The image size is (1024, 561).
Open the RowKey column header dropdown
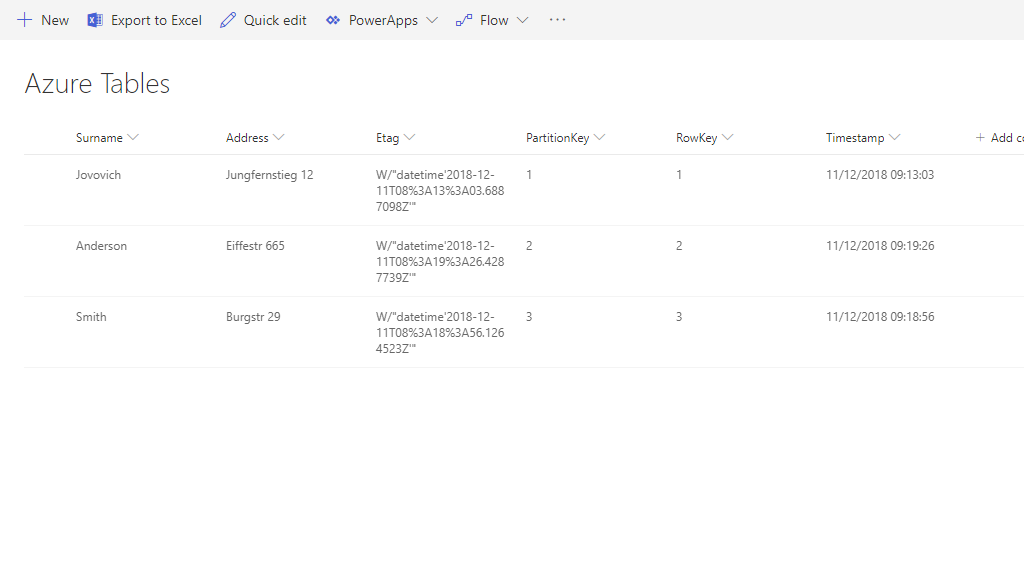(x=728, y=138)
